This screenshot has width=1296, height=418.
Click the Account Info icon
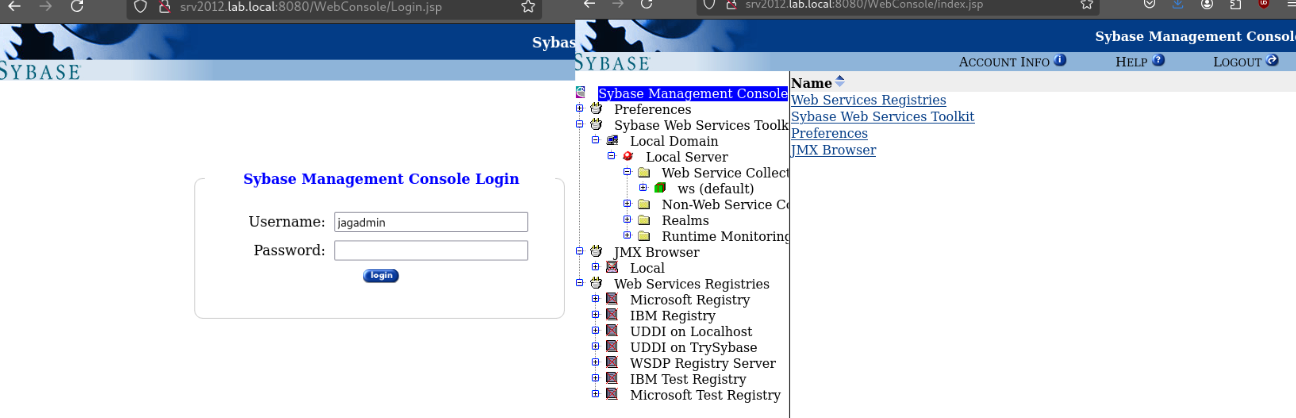click(1060, 61)
